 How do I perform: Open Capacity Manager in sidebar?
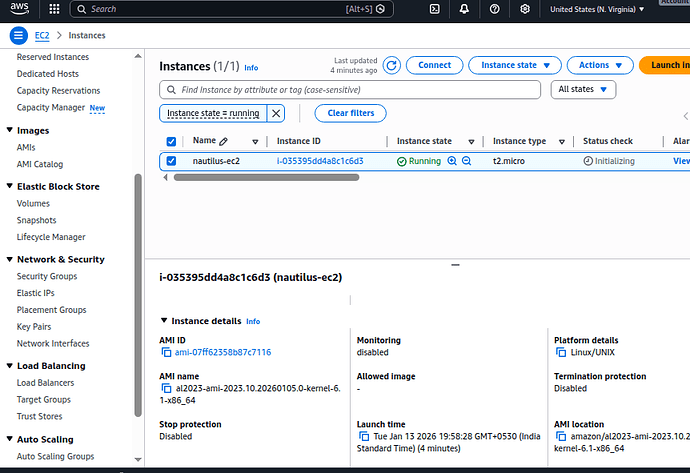[51, 107]
